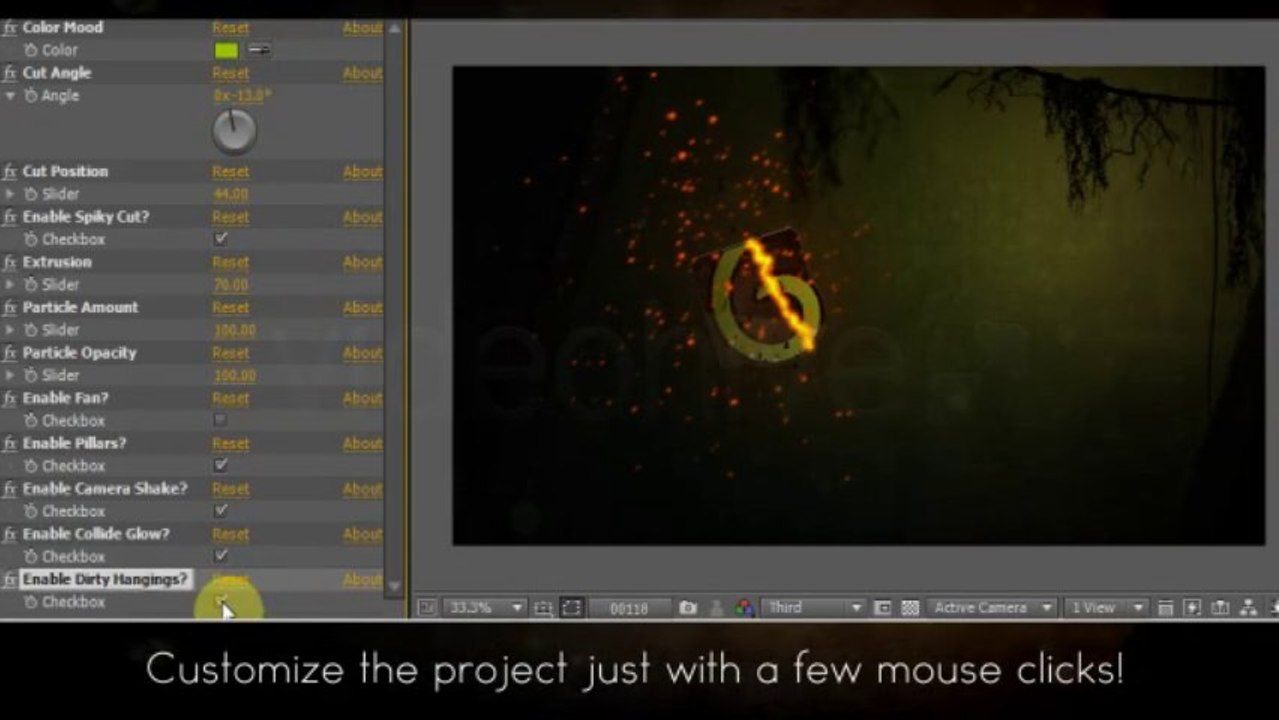Image resolution: width=1279 pixels, height=720 pixels.
Task: Open the comp flowchart icon
Action: click(1248, 607)
